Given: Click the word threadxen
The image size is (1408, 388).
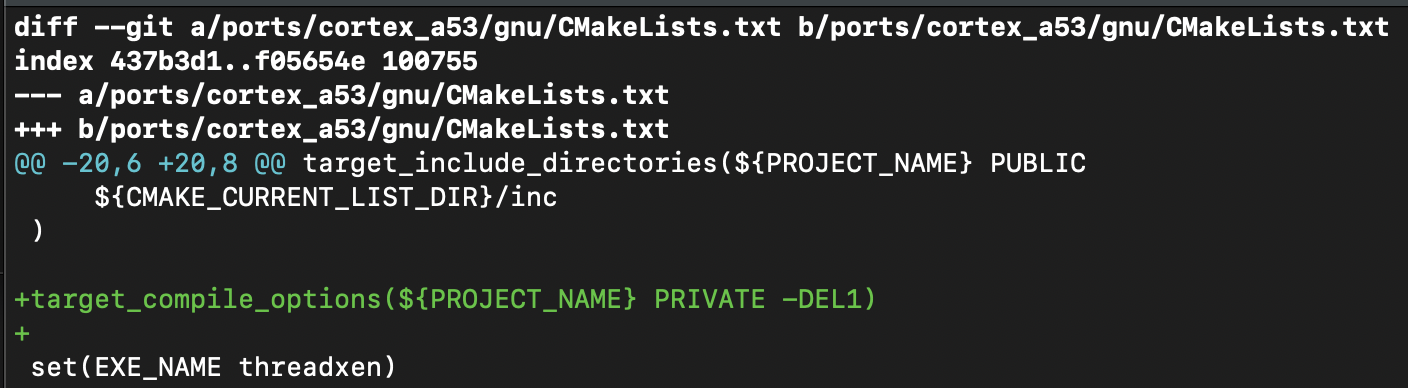Looking at the screenshot, I should pyautogui.click(x=310, y=368).
